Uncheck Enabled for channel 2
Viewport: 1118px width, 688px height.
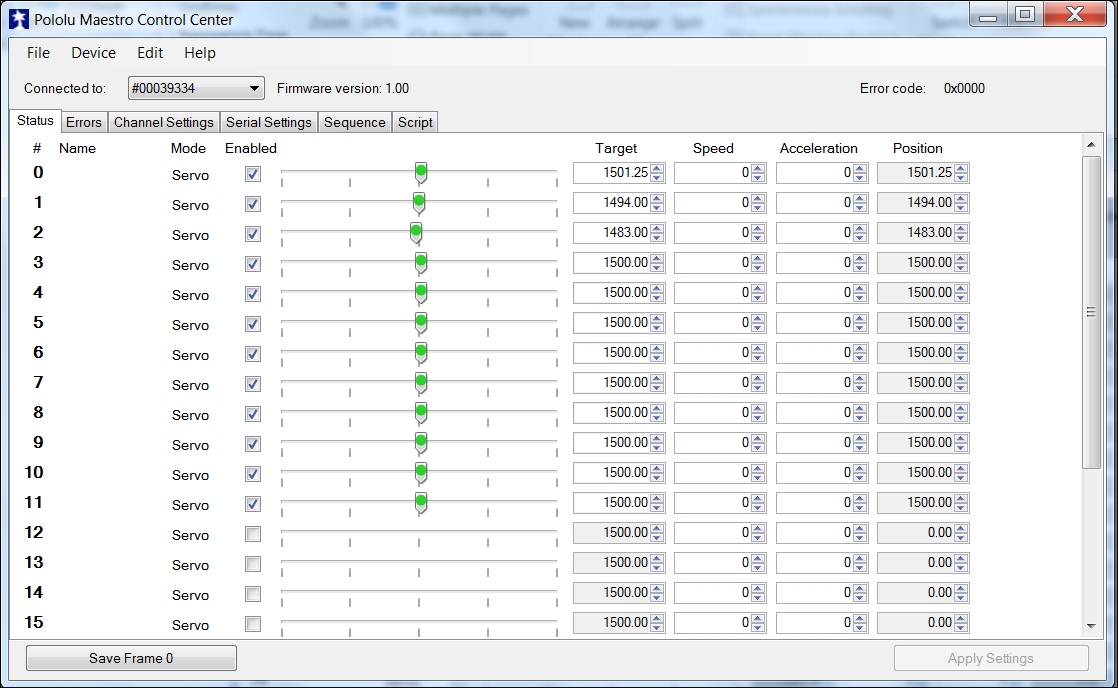[252, 234]
